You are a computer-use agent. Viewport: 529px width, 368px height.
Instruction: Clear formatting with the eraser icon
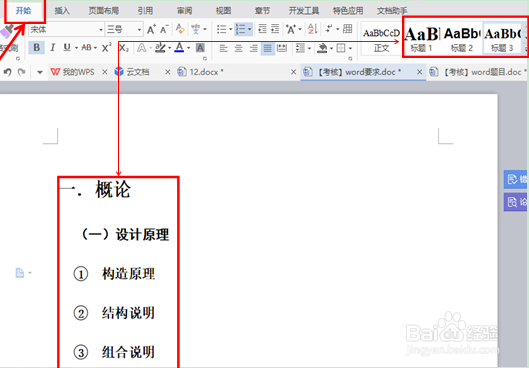coord(180,30)
